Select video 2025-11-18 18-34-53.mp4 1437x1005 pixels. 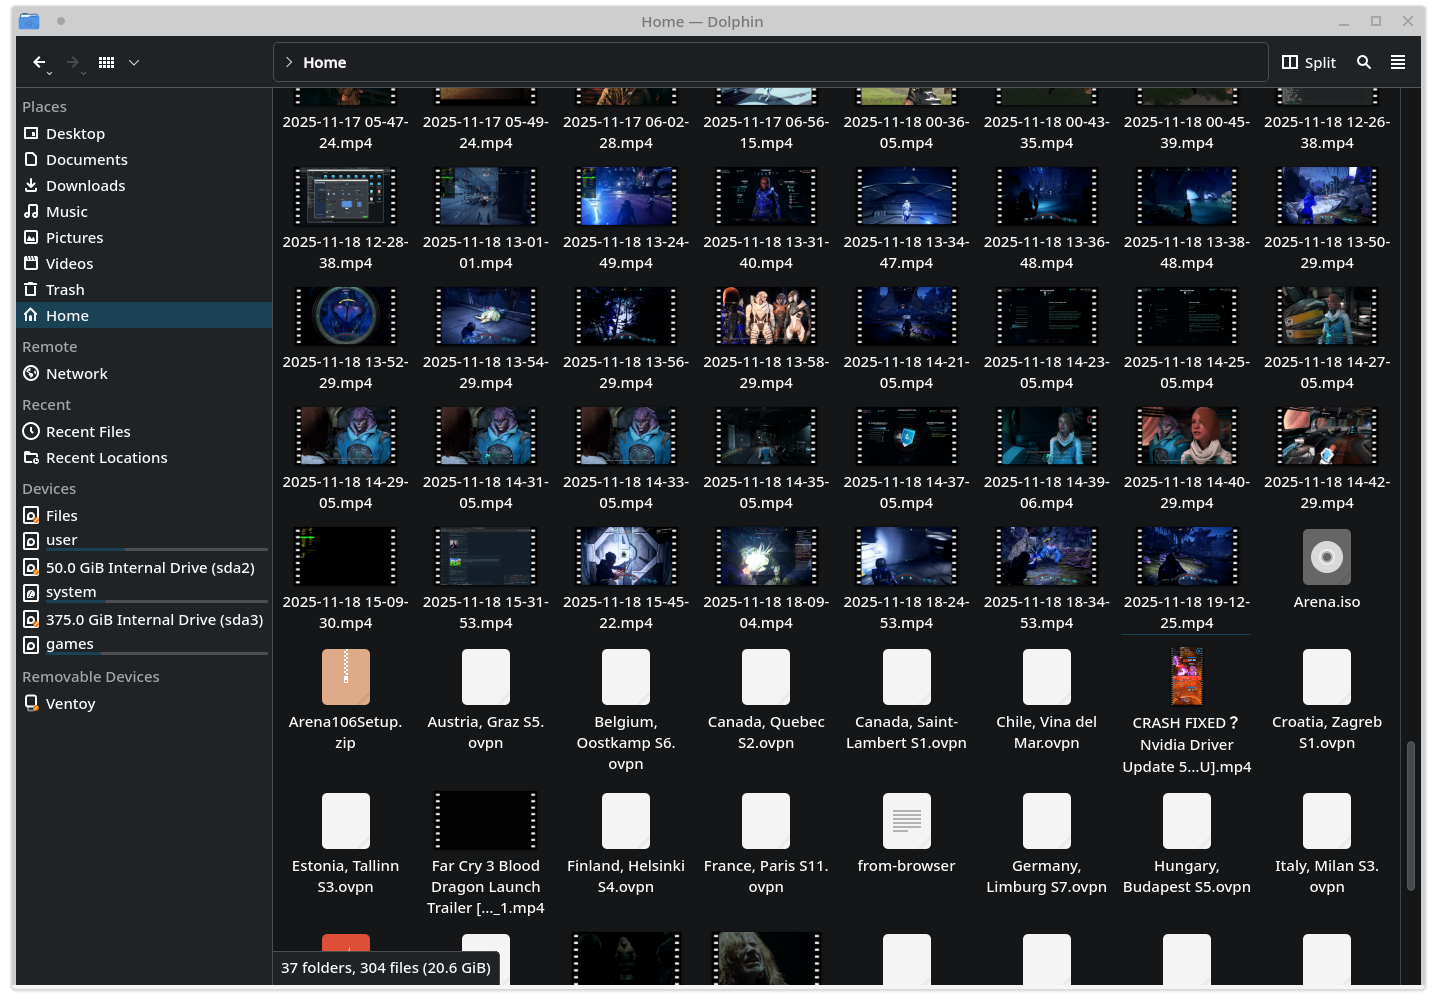pyautogui.click(x=1047, y=579)
